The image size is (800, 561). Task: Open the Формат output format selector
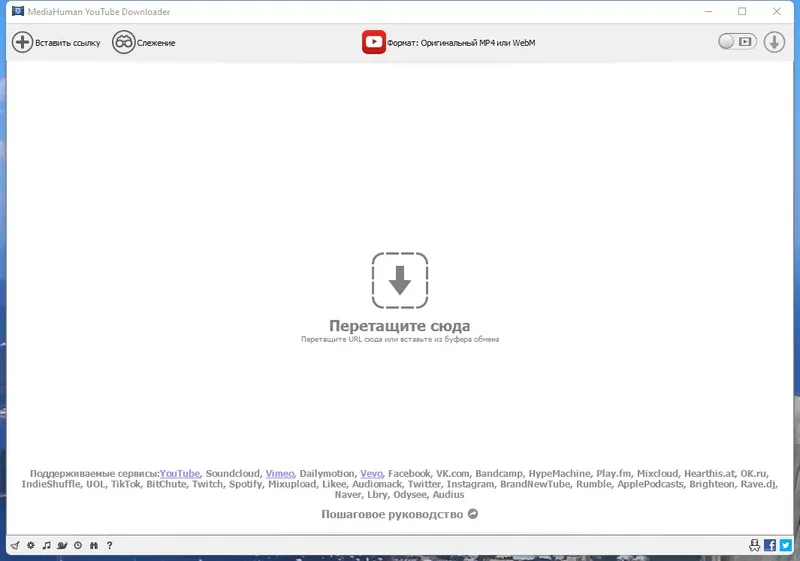[449, 42]
